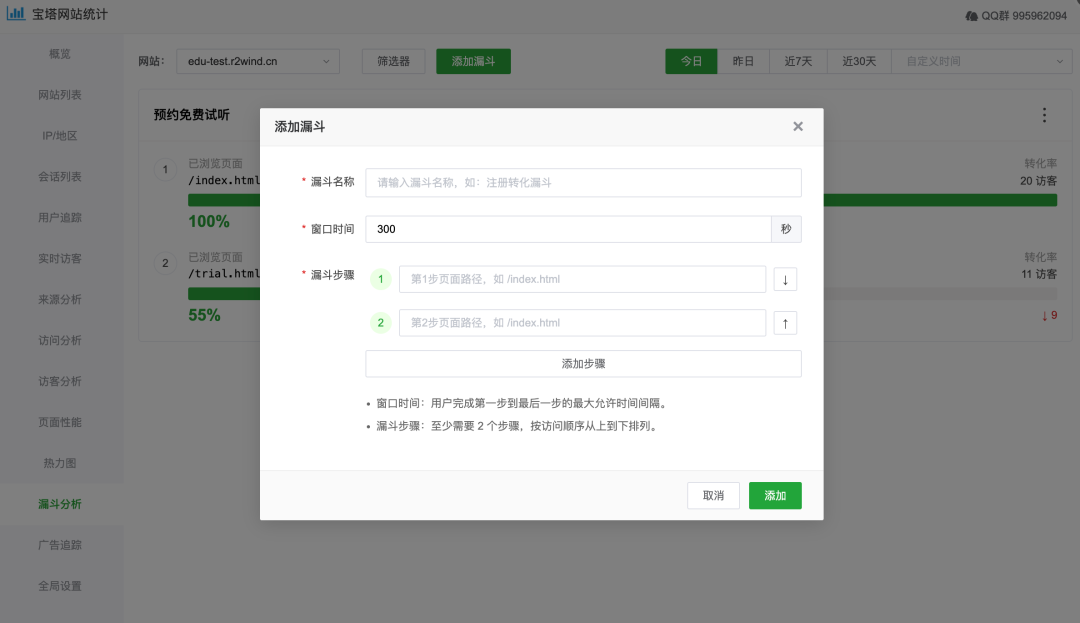The width and height of the screenshot is (1080, 623).
Task: Click the QQ群 995962094 text
Action: tap(1024, 16)
